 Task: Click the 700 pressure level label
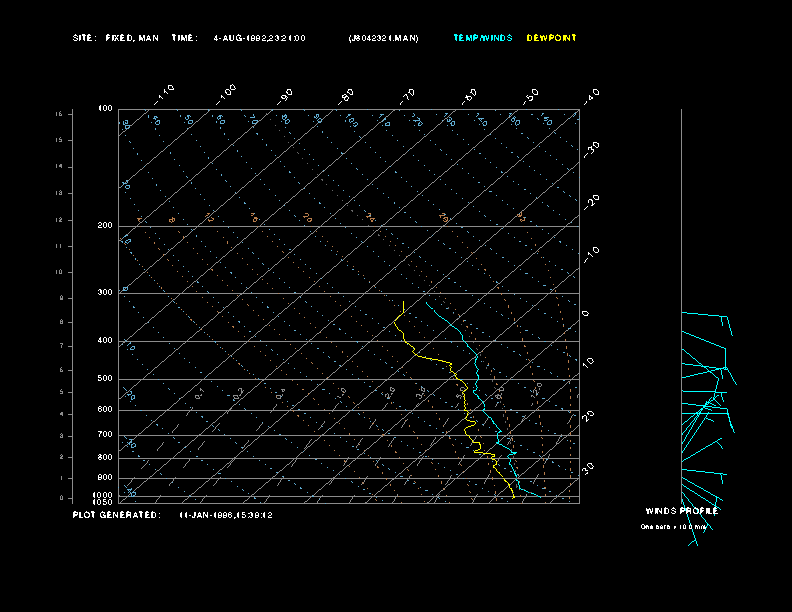(105, 434)
